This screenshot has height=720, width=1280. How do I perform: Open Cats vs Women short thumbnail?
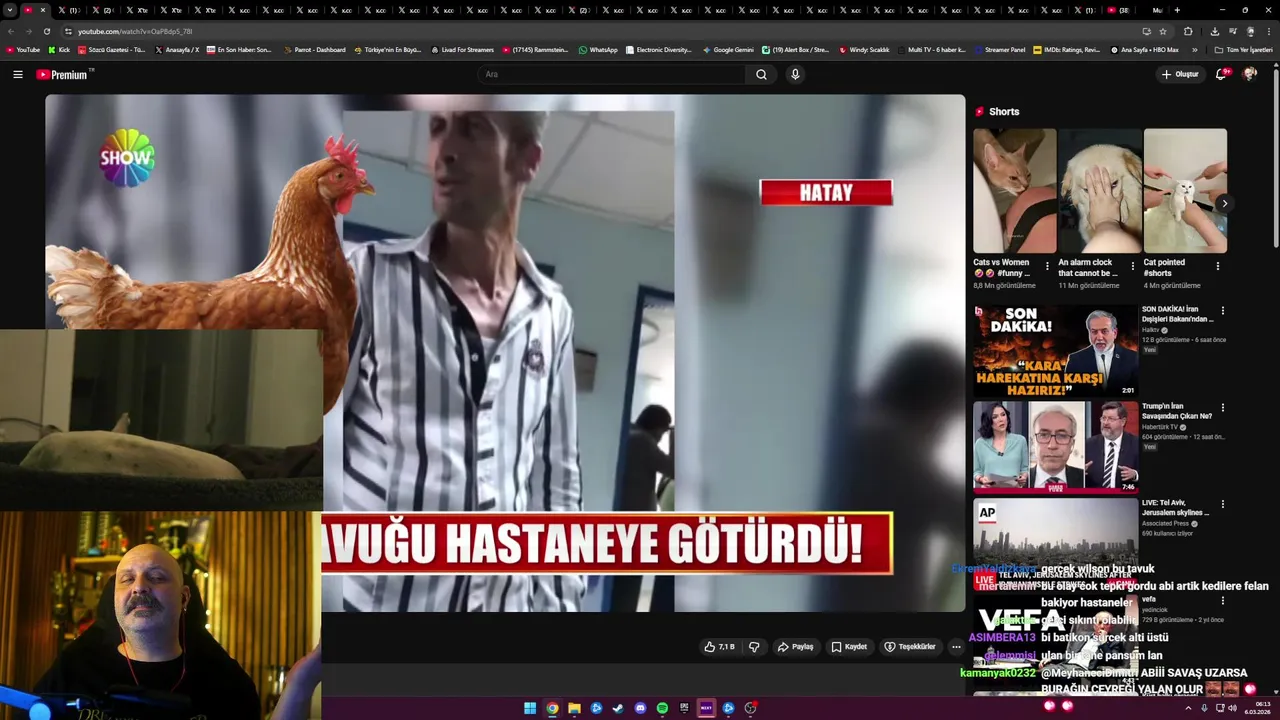(x=1014, y=191)
